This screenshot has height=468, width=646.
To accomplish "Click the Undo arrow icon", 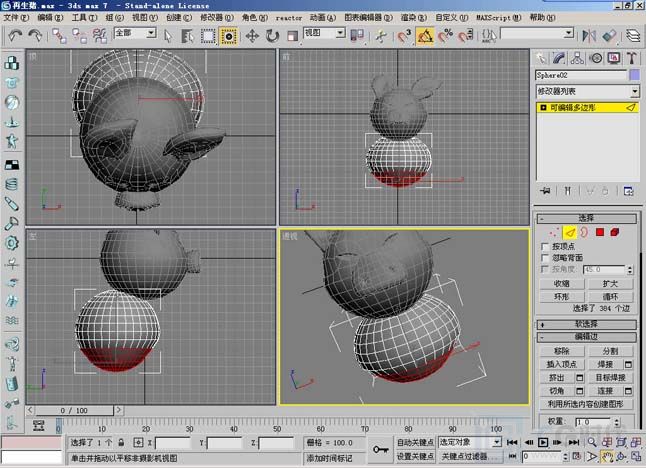I will 15,35.
